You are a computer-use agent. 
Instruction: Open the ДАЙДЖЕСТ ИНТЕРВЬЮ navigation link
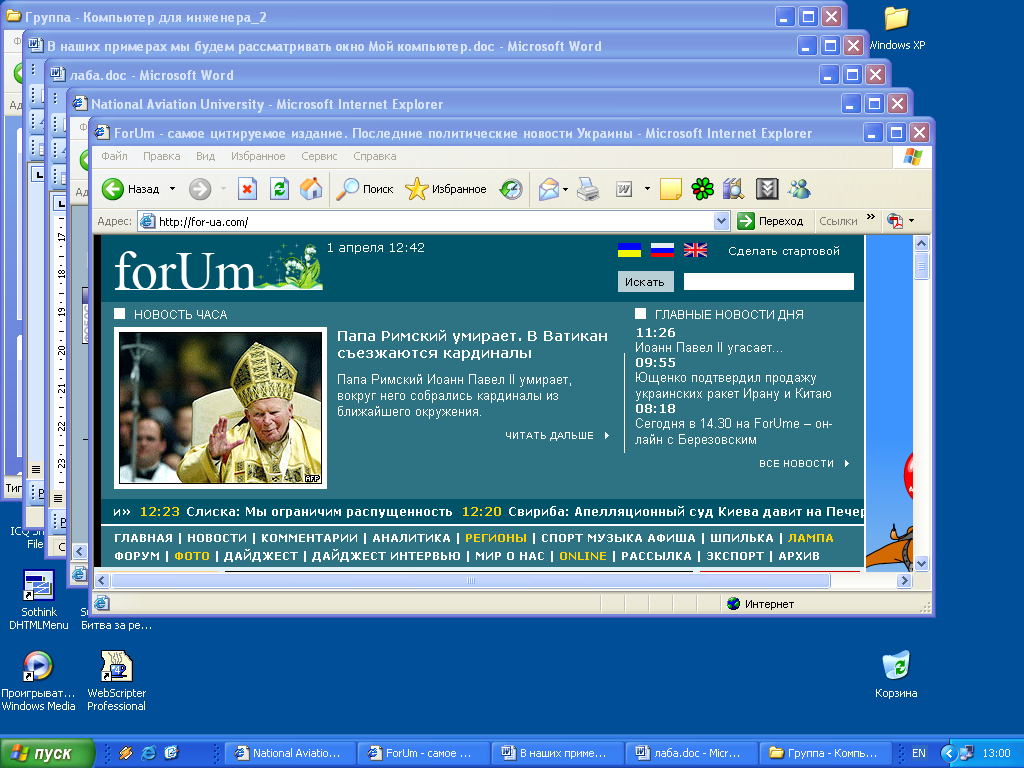386,556
